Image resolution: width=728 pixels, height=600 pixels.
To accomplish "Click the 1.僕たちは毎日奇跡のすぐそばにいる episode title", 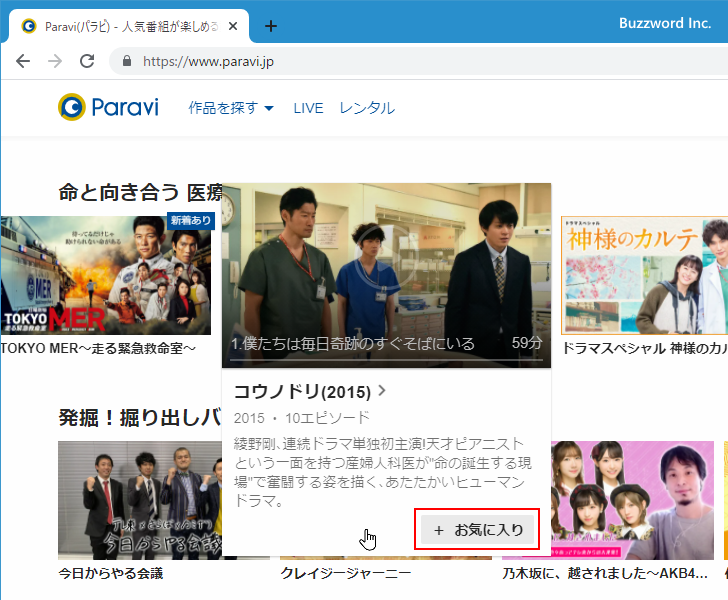I will tap(353, 344).
